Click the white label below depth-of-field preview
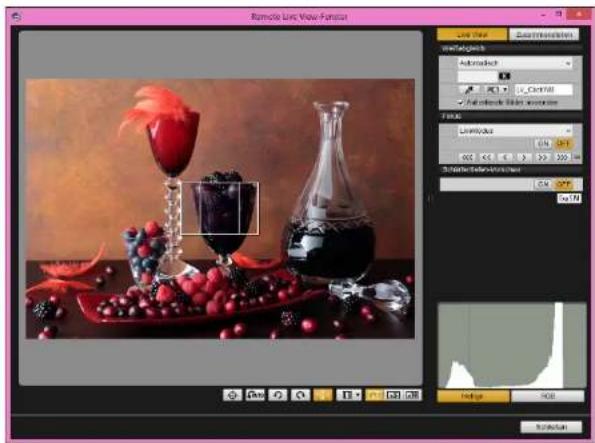 tap(569, 198)
